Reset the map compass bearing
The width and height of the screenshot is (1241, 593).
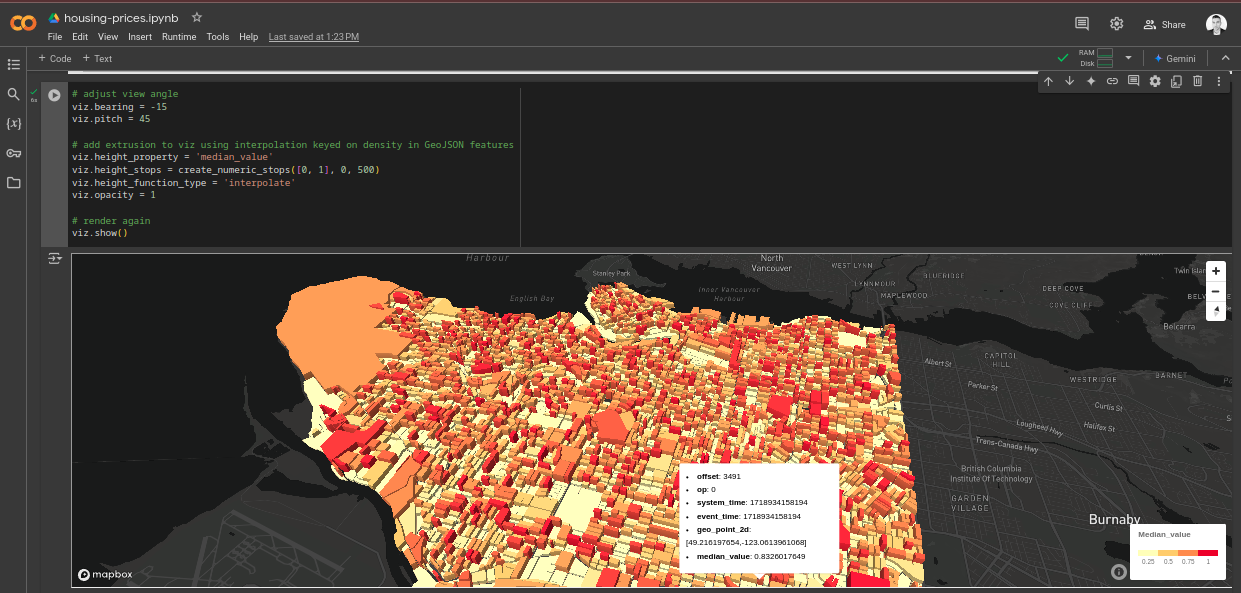pos(1215,311)
